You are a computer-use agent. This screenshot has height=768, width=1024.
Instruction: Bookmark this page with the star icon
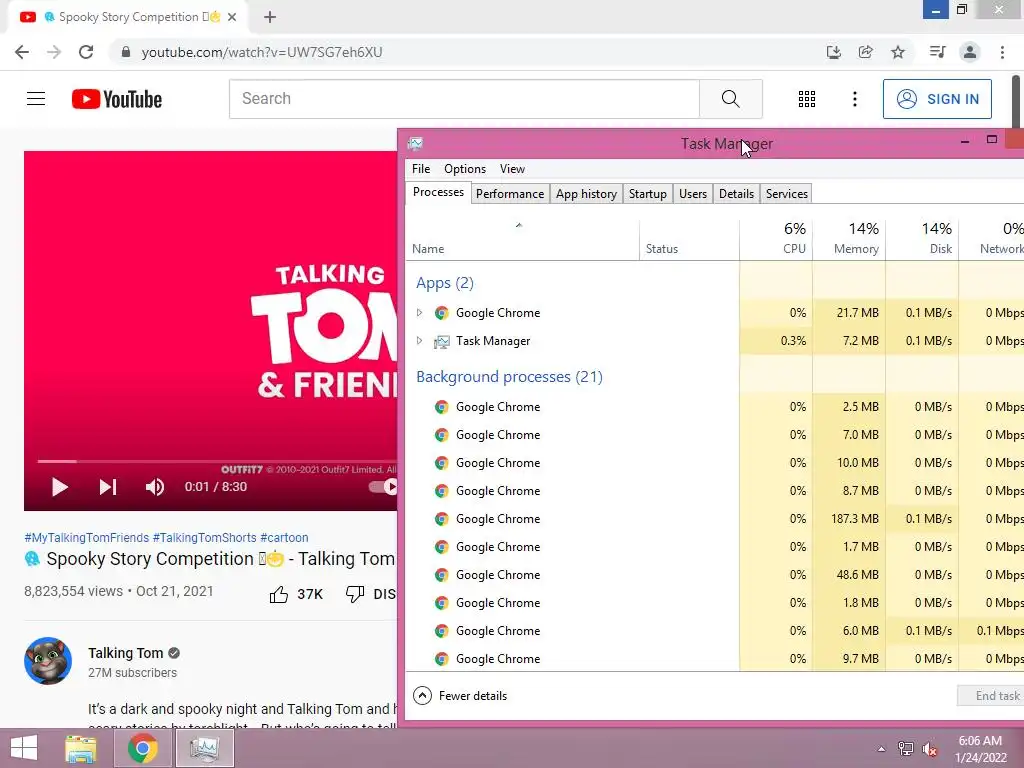(x=898, y=52)
